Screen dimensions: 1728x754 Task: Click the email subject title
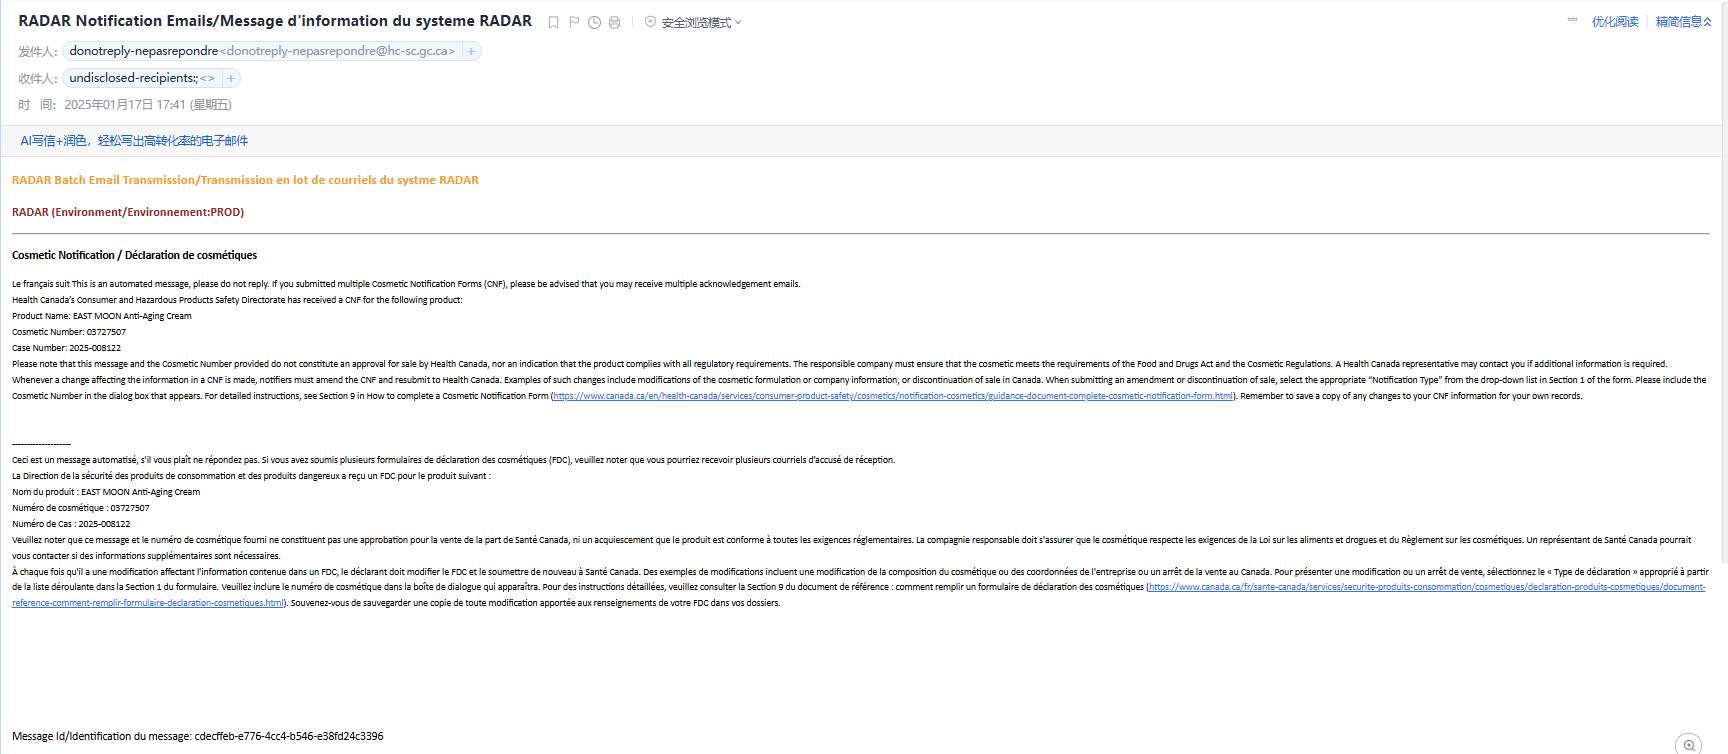point(275,21)
